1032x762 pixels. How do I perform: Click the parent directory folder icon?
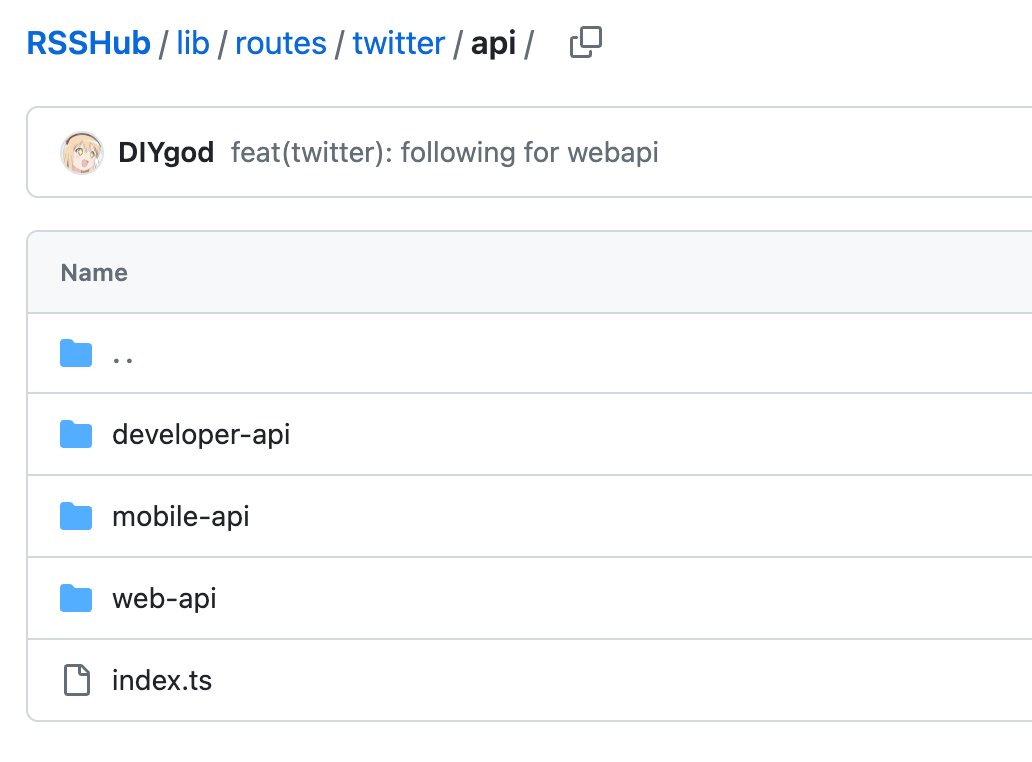coord(76,353)
